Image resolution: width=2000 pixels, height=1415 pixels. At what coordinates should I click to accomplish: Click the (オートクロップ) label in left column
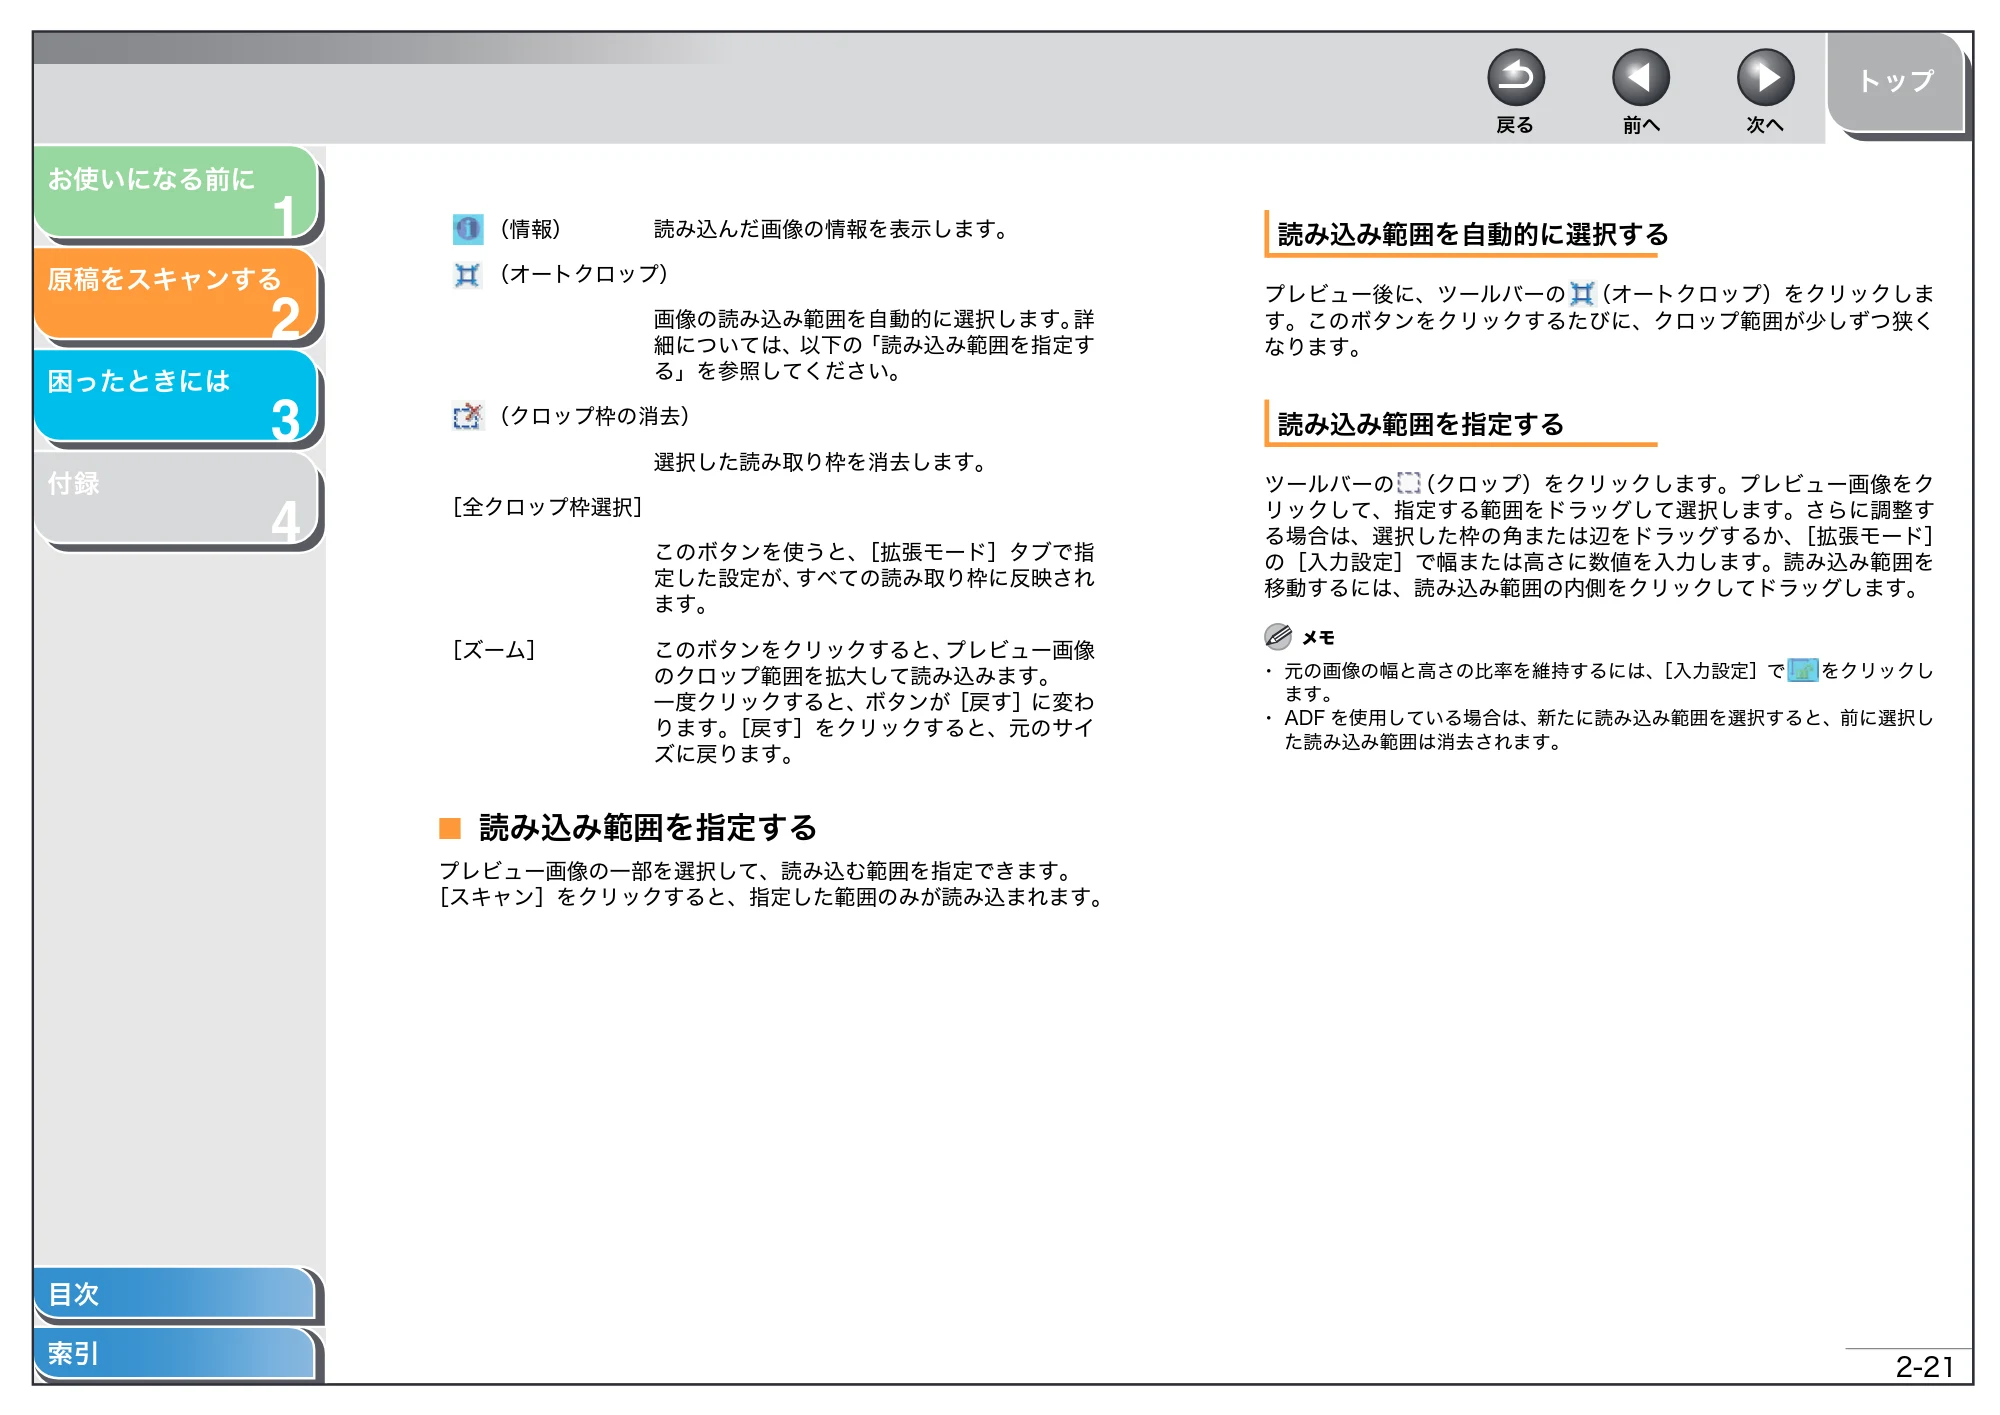(x=584, y=274)
